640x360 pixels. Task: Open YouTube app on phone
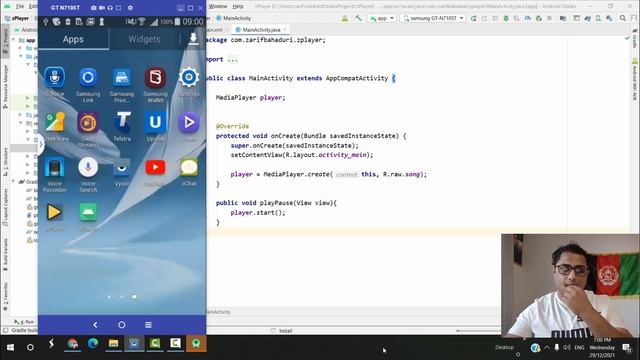pos(155,167)
